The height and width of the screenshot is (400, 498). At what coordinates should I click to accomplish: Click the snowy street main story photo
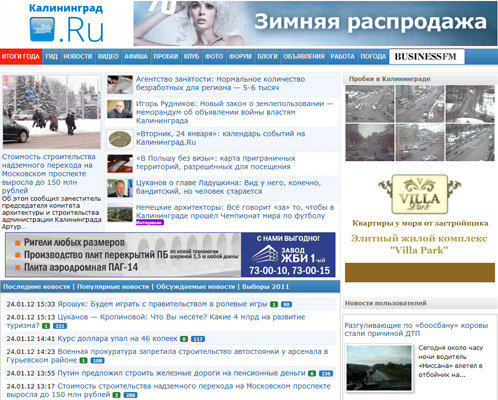(x=52, y=112)
